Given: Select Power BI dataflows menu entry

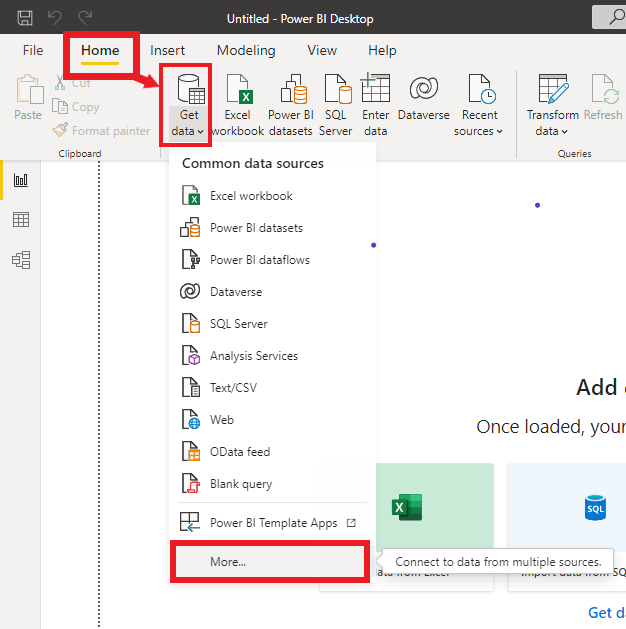Looking at the screenshot, I should [273, 260].
